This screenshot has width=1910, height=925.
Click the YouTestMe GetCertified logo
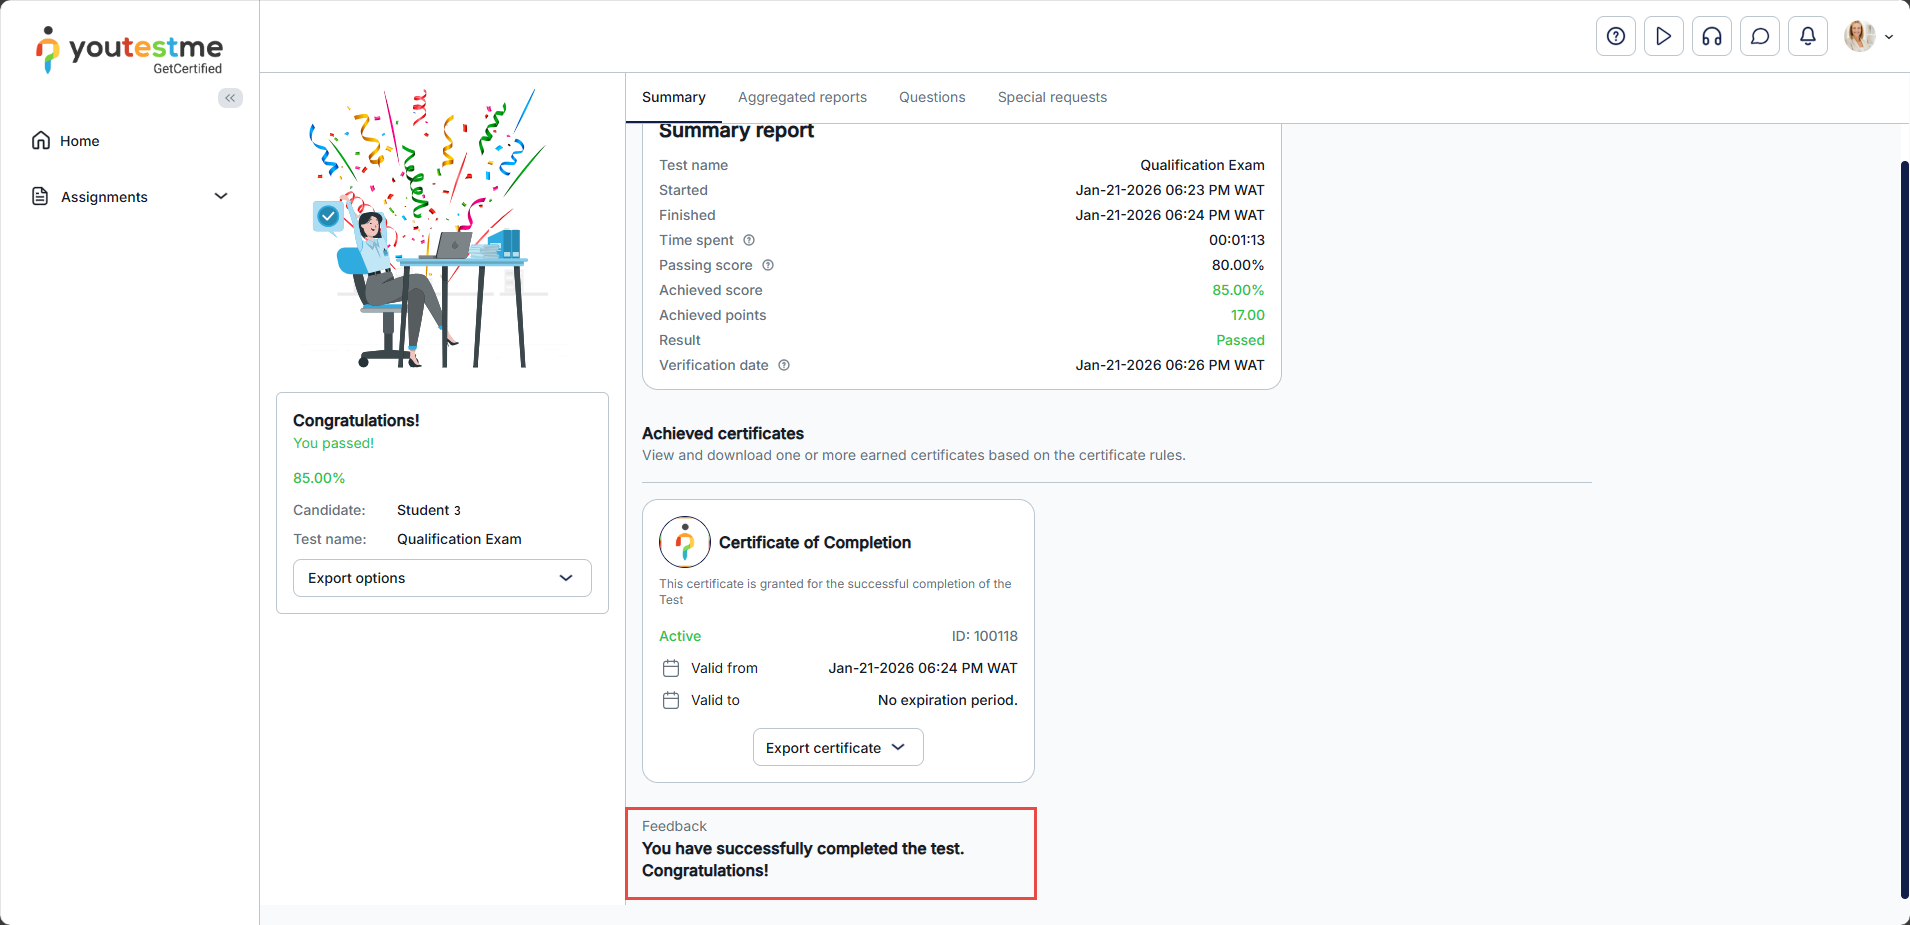click(130, 51)
